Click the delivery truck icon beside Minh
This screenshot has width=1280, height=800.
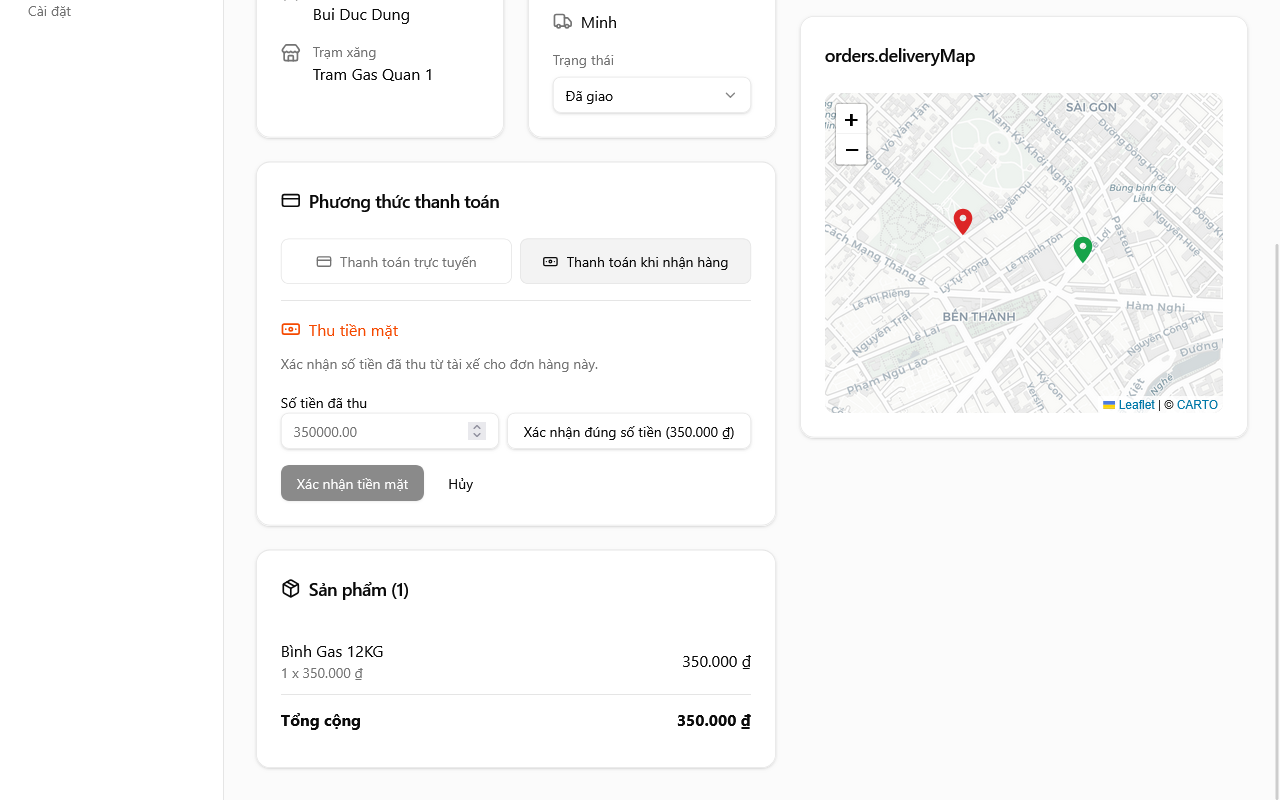[x=563, y=22]
